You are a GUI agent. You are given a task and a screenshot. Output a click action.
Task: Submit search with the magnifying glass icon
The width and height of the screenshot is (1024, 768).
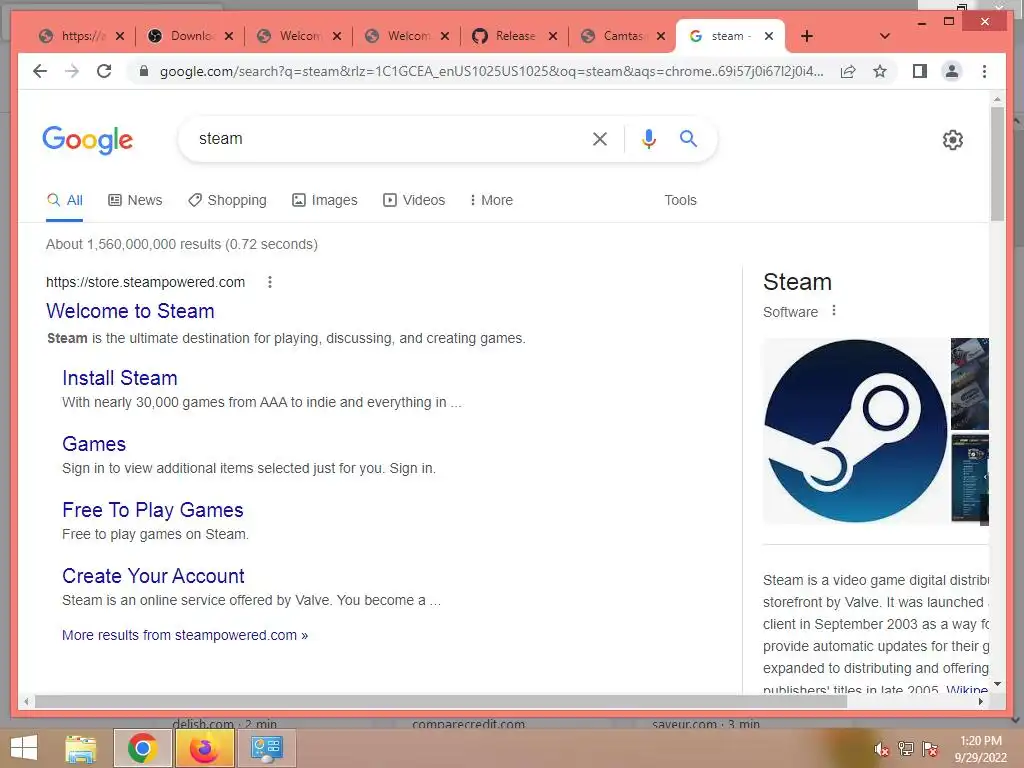[x=688, y=138]
